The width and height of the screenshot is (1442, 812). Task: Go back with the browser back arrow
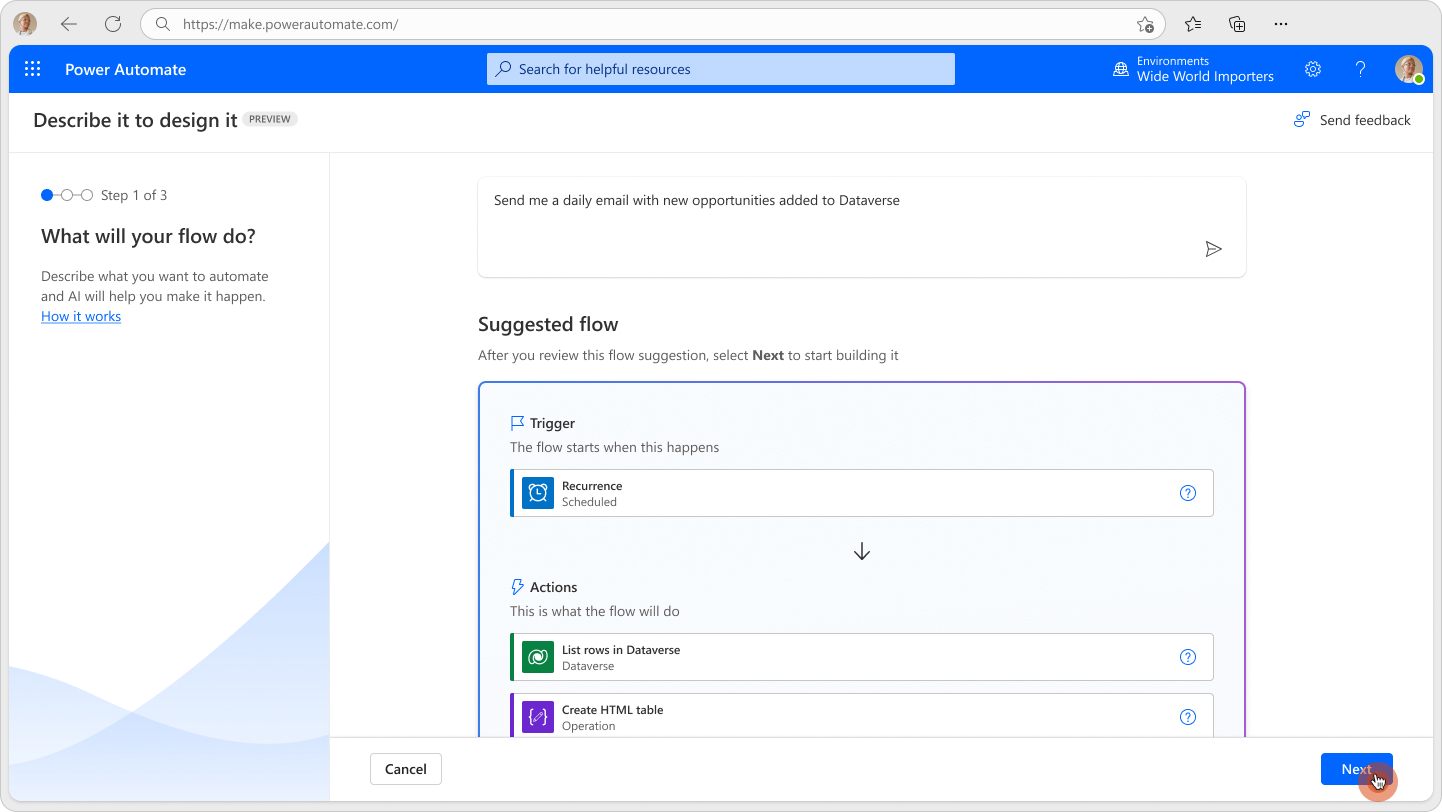[68, 24]
